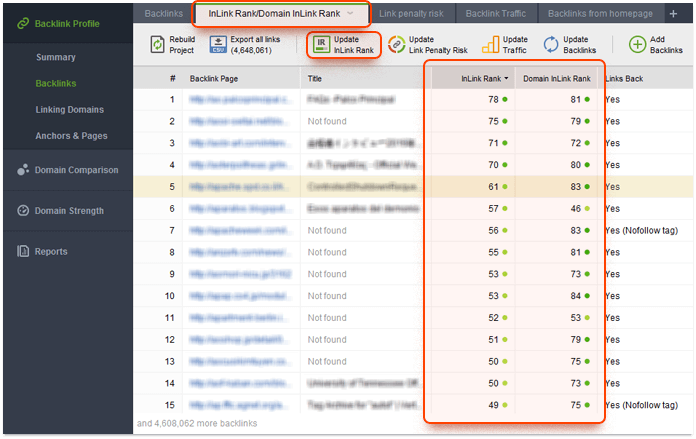Viewport: 696px width, 439px height.
Task: Select Domain InLink Rank value 53 in row 11
Action: pyautogui.click(x=576, y=318)
